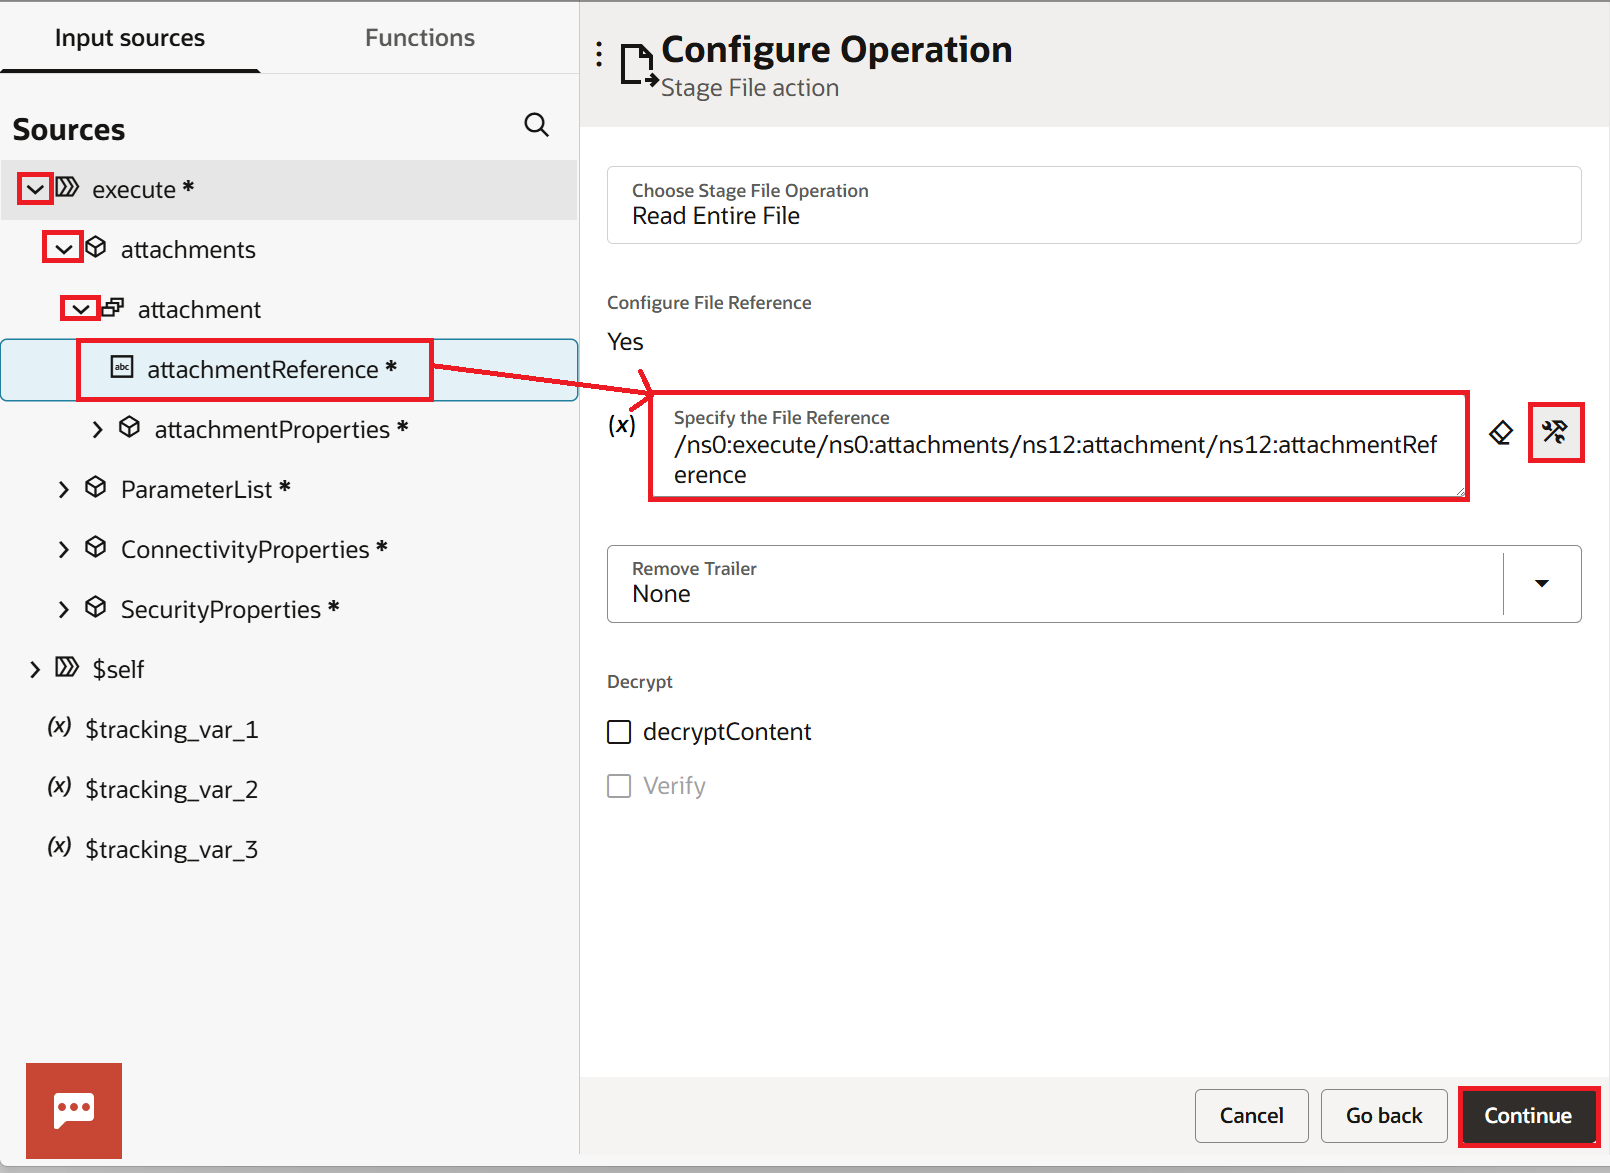Click the Continue button
The height and width of the screenshot is (1173, 1610).
pos(1528,1116)
